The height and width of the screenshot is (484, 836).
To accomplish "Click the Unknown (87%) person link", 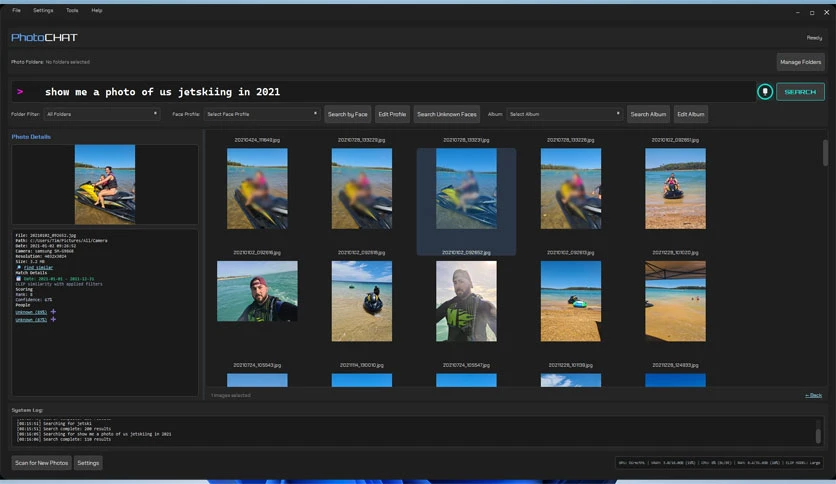I will (31, 320).
